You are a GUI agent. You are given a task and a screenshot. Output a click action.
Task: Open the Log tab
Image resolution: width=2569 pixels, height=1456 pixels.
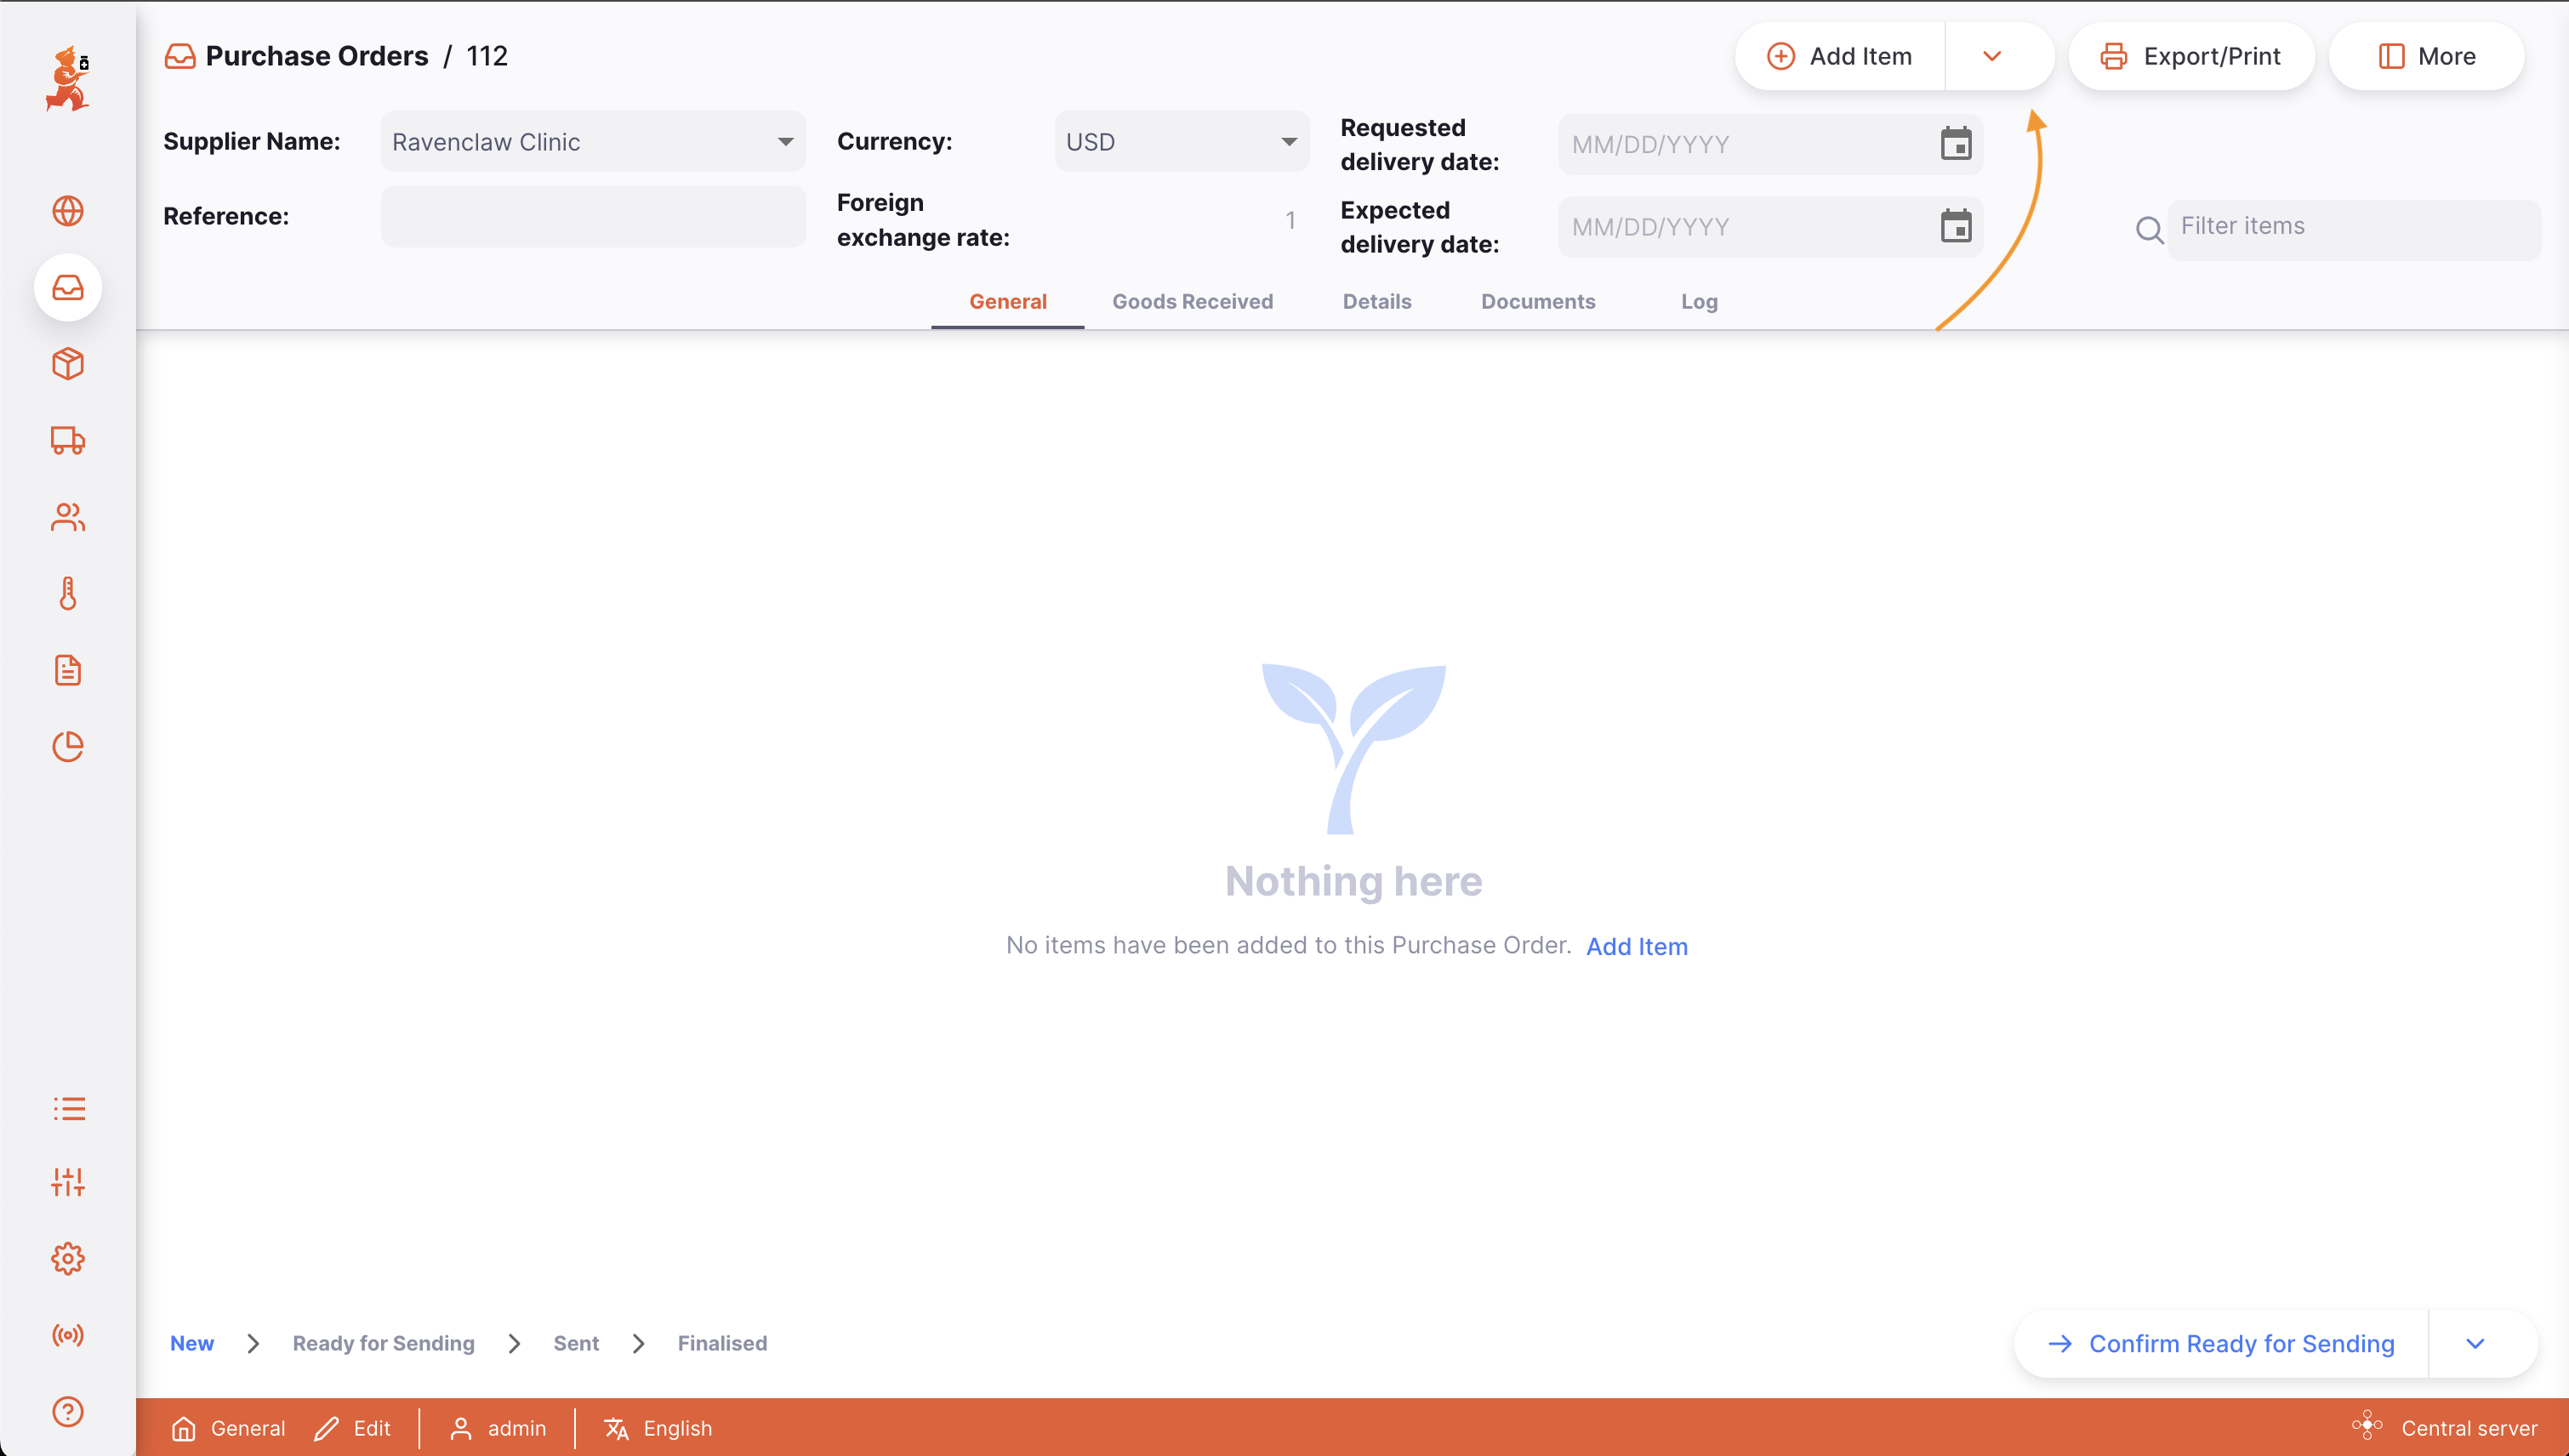point(1698,301)
